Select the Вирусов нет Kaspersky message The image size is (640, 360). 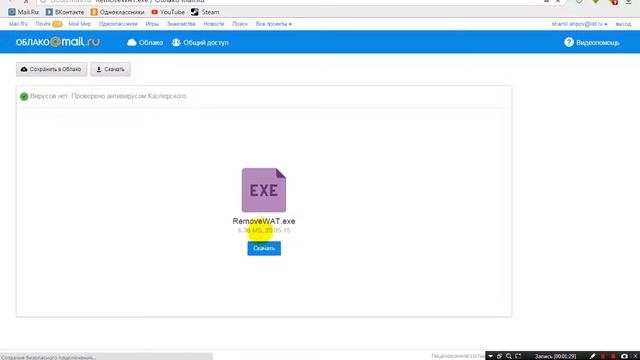coord(108,96)
